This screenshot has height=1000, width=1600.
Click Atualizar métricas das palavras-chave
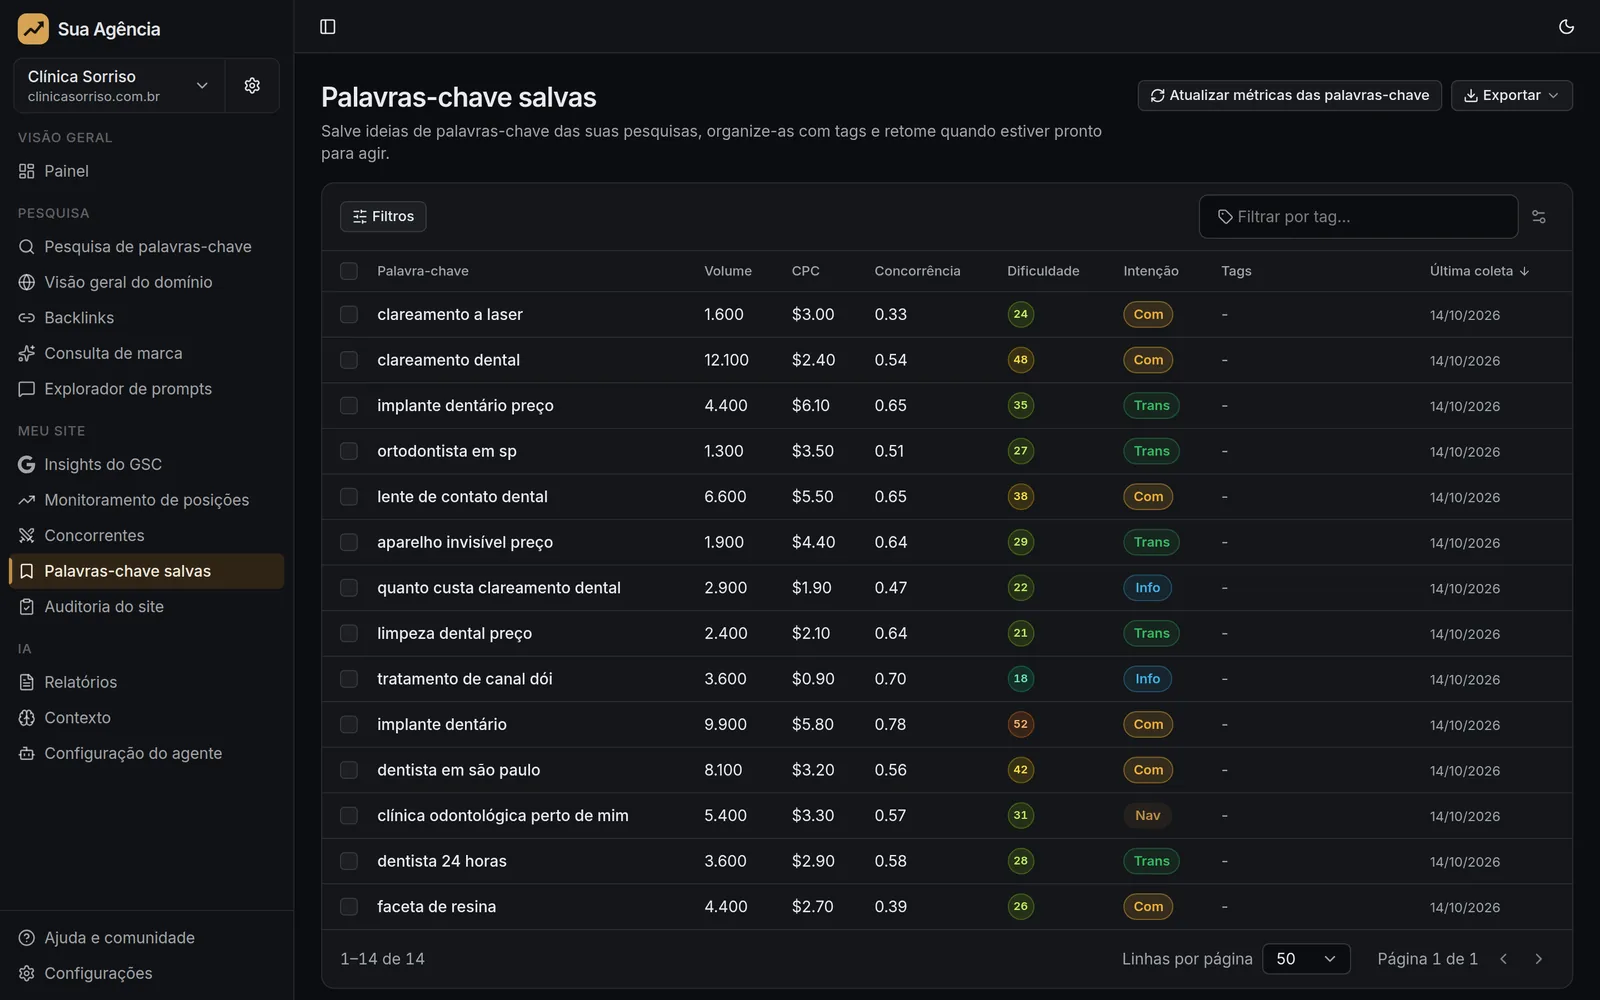1289,95
